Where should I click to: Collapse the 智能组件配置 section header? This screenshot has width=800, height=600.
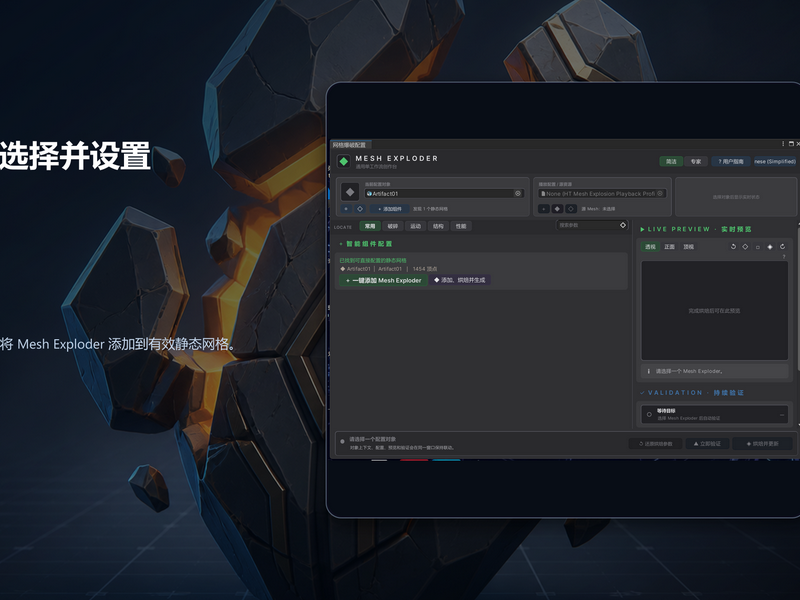[x=366, y=244]
